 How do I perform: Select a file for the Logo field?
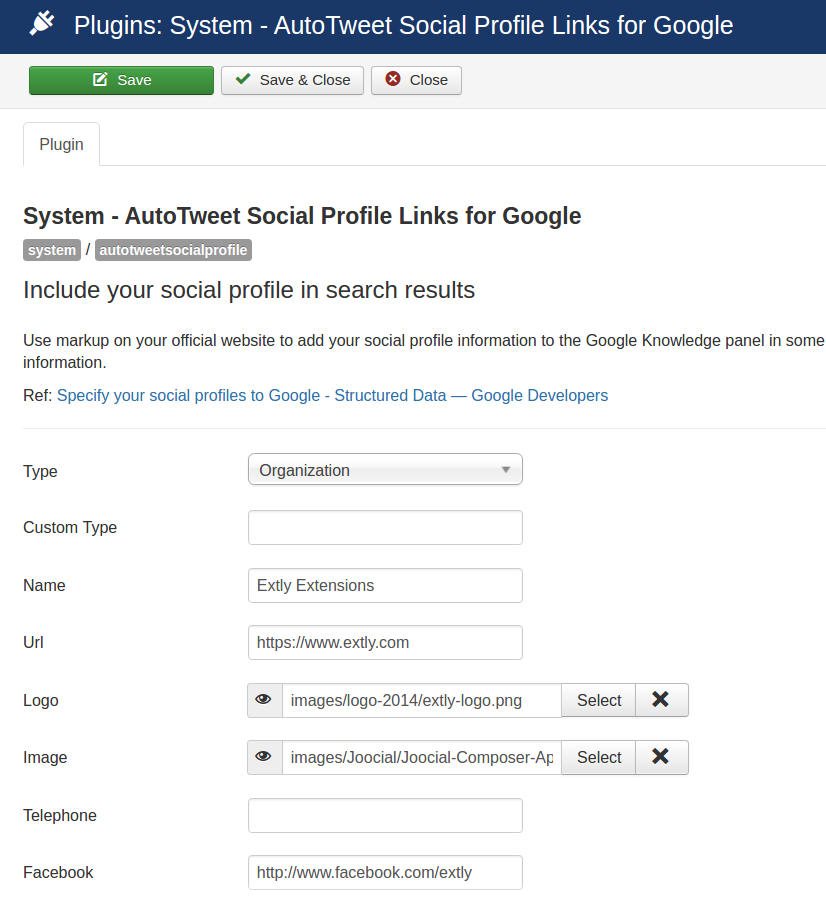point(599,700)
